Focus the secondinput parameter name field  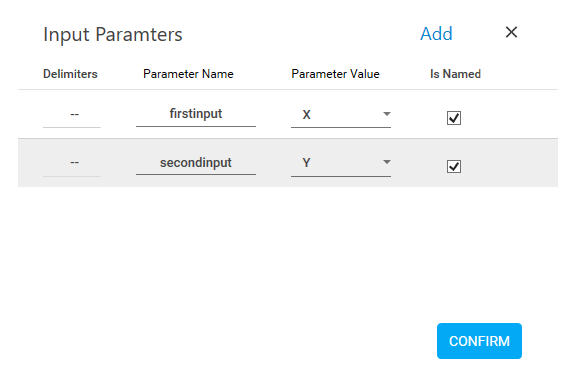196,163
